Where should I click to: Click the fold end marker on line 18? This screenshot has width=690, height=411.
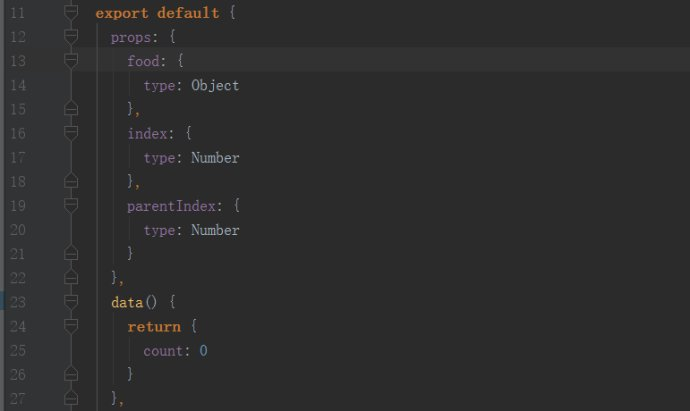pyautogui.click(x=70, y=182)
